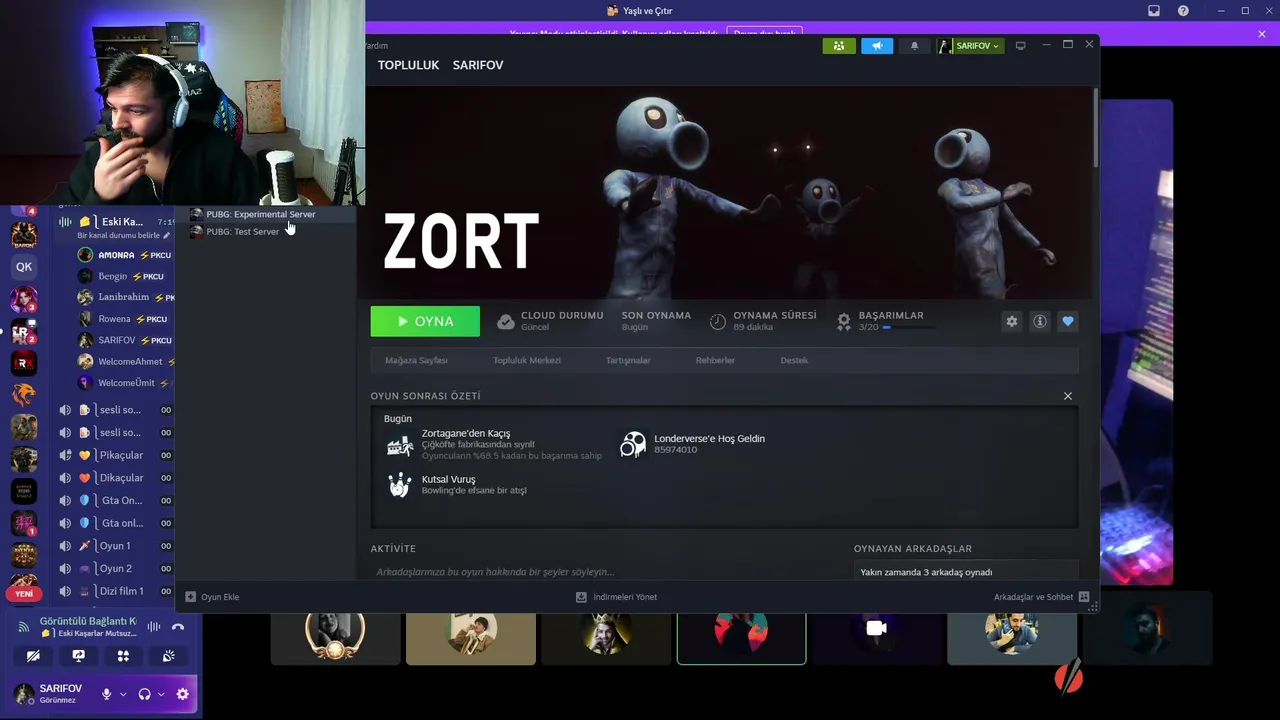
Task: Select voice user WelcomeAhmet
Action: [125, 362]
